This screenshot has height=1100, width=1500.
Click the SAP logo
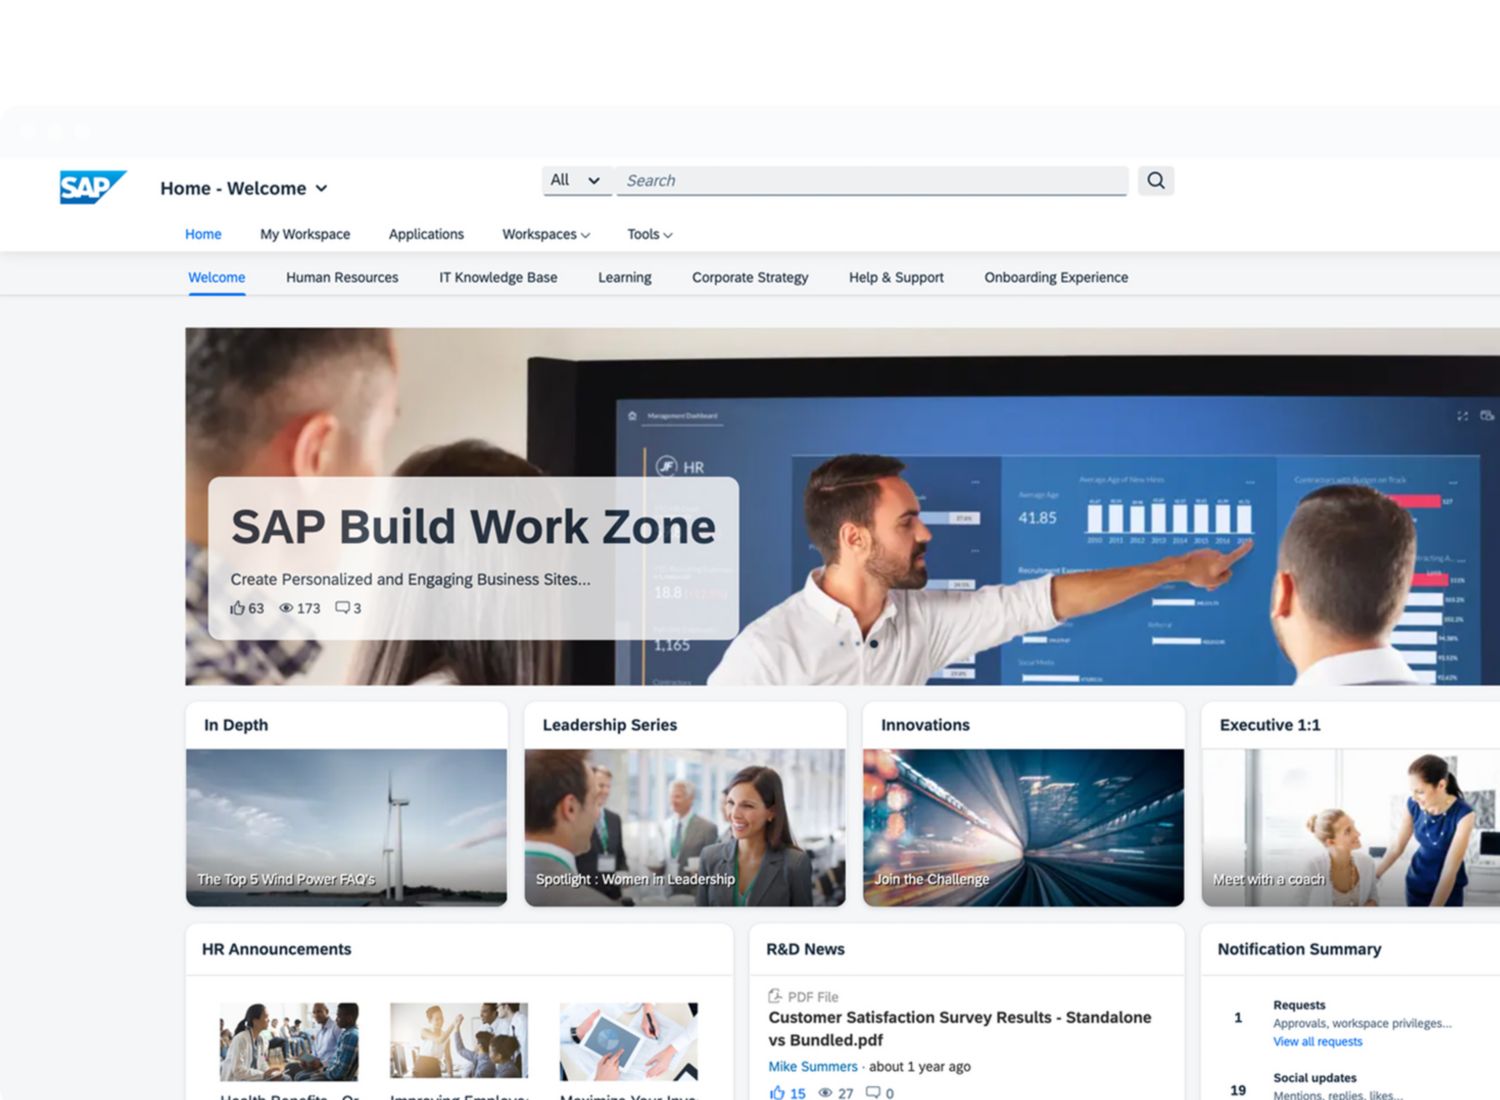coord(92,187)
